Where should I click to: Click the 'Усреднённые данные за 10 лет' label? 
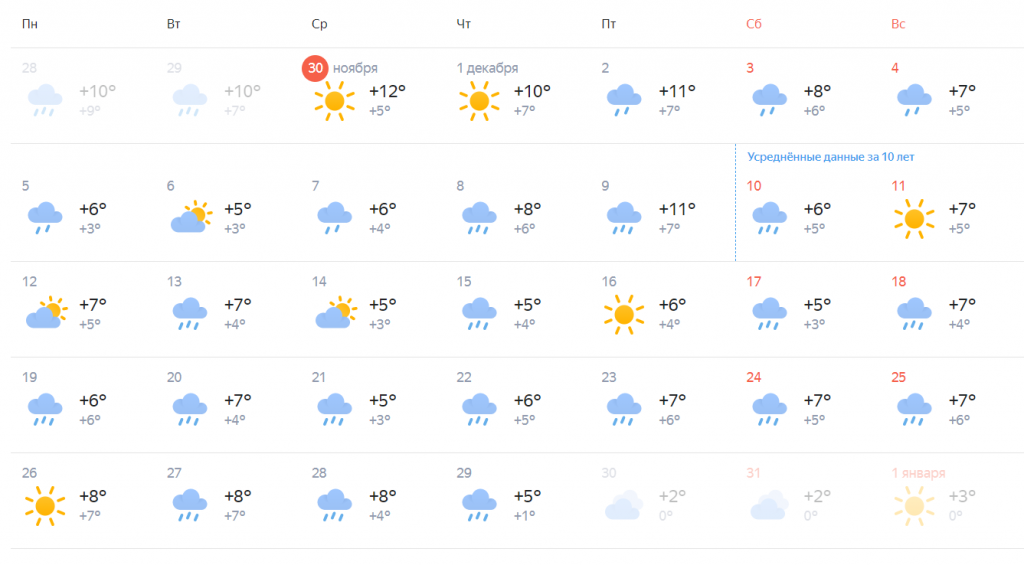click(x=830, y=157)
